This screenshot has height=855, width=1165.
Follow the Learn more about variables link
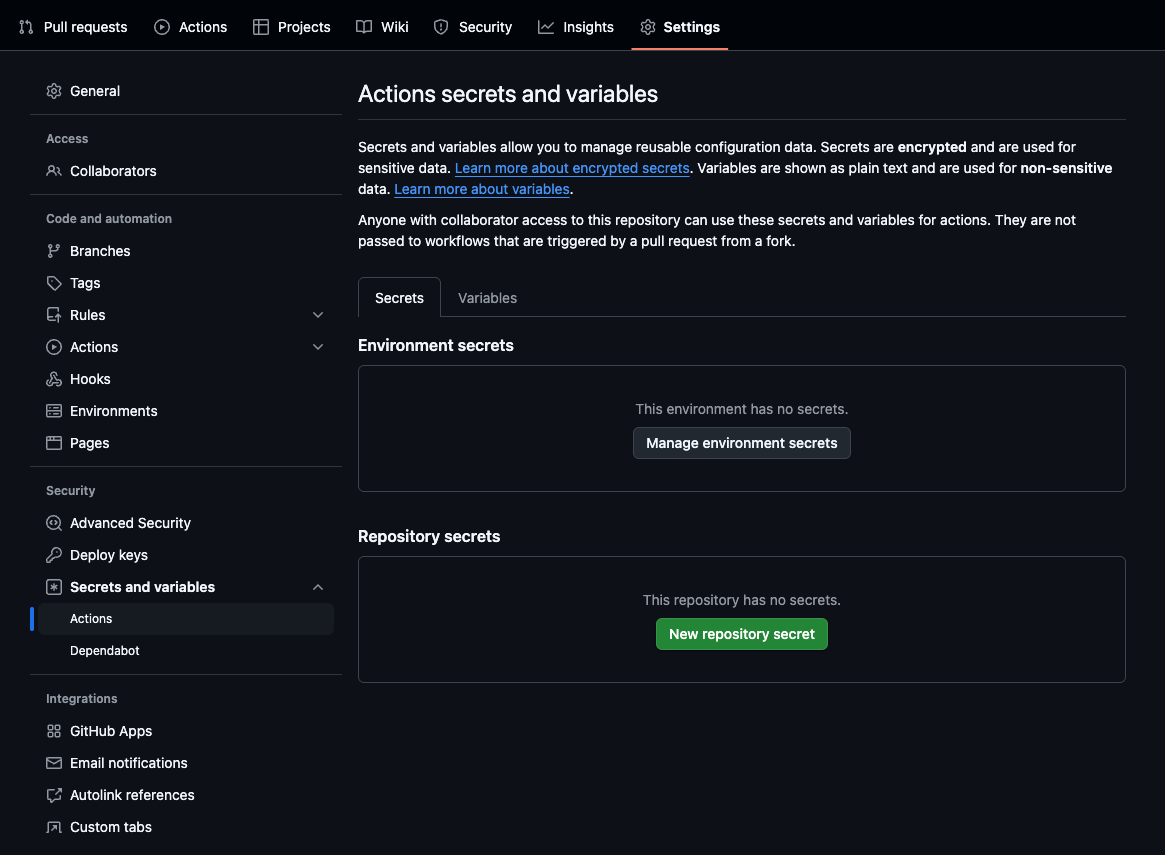[x=482, y=189]
